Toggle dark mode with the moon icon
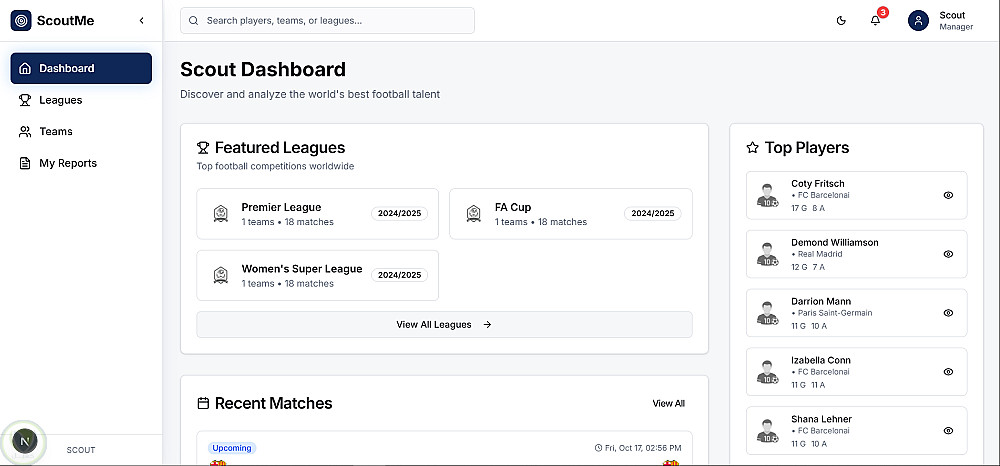 point(841,20)
